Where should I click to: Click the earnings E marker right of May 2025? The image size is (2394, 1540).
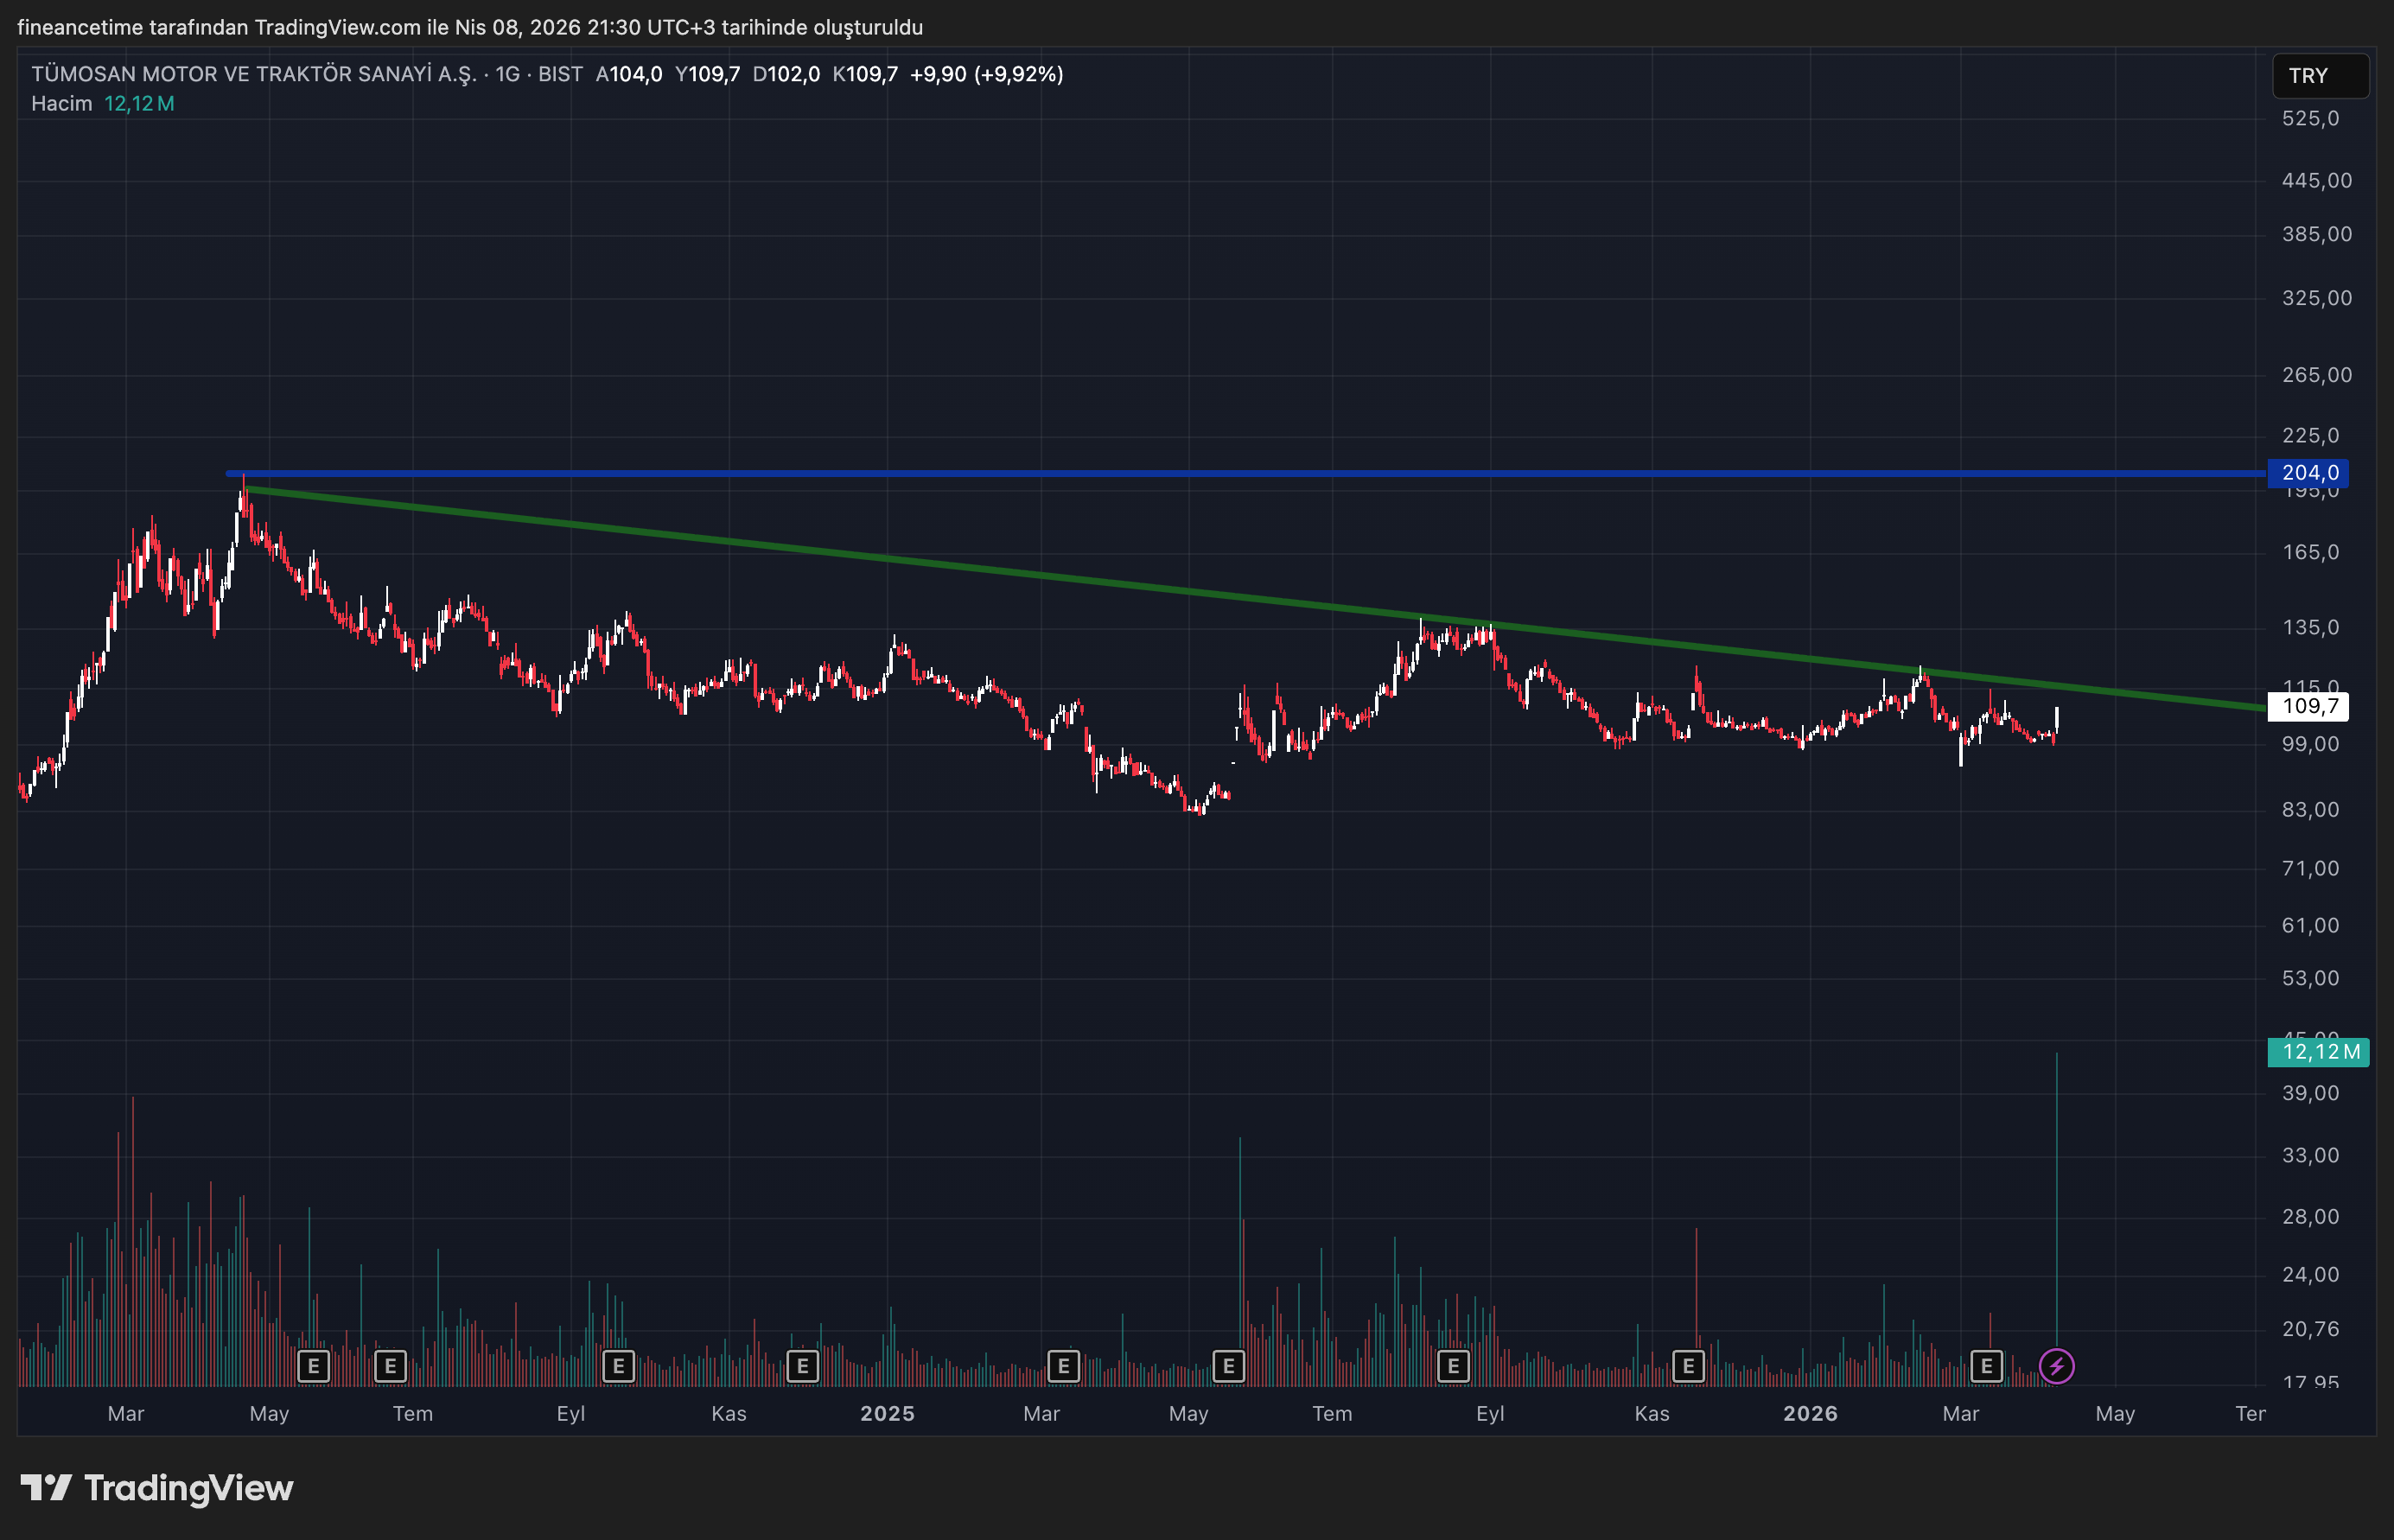pyautogui.click(x=1228, y=1365)
